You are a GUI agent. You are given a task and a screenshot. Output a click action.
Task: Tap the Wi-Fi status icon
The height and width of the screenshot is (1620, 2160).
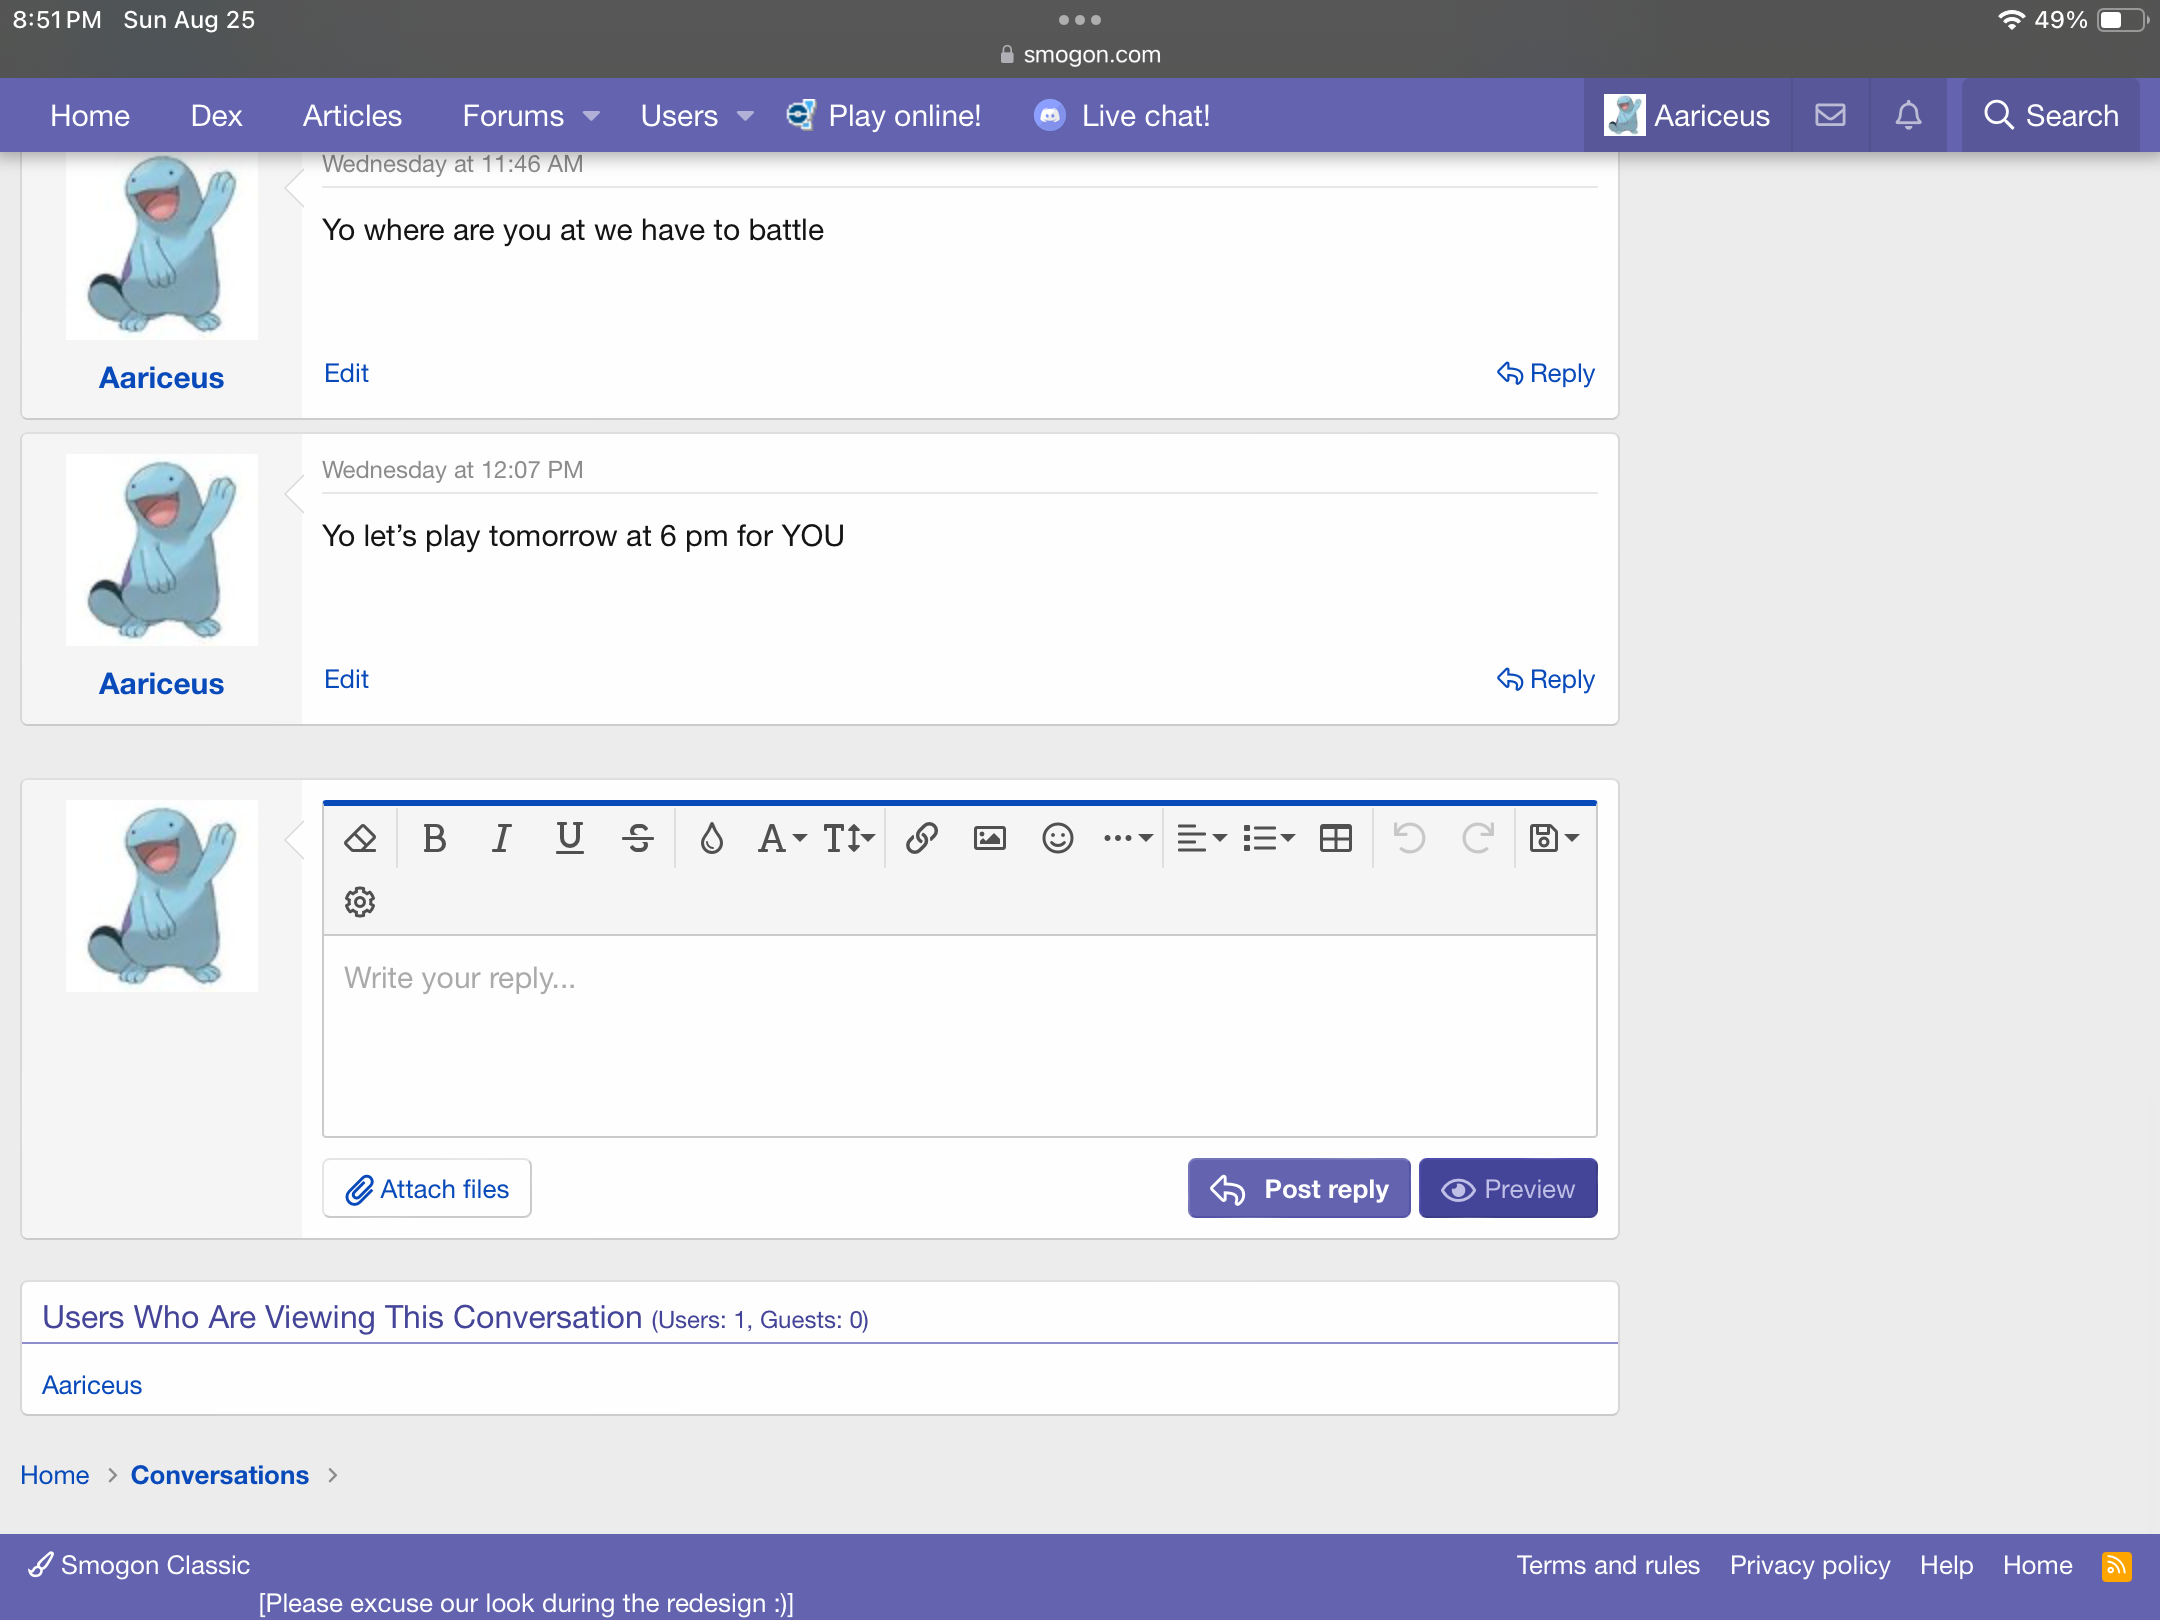tap(2011, 20)
